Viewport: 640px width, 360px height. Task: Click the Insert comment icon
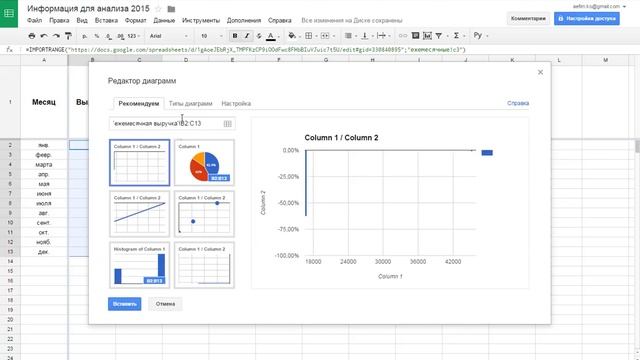[x=416, y=36]
